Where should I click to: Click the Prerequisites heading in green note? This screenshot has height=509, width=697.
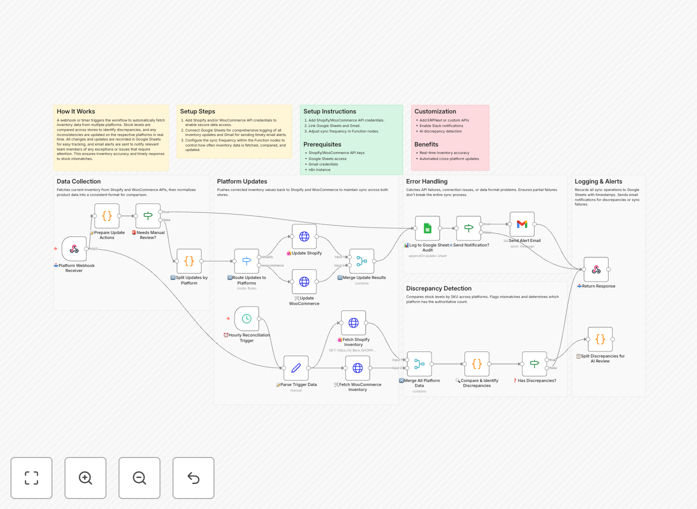tap(322, 144)
